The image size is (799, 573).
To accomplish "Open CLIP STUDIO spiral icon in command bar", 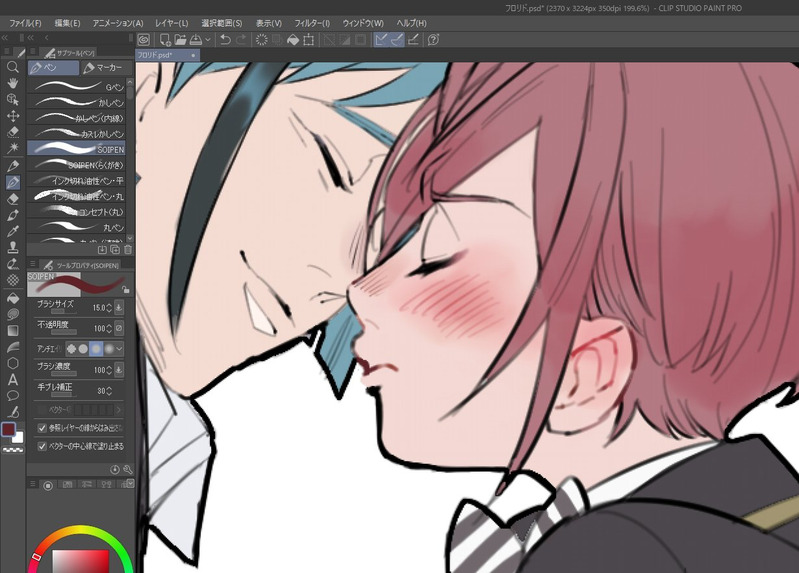I will pyautogui.click(x=144, y=39).
